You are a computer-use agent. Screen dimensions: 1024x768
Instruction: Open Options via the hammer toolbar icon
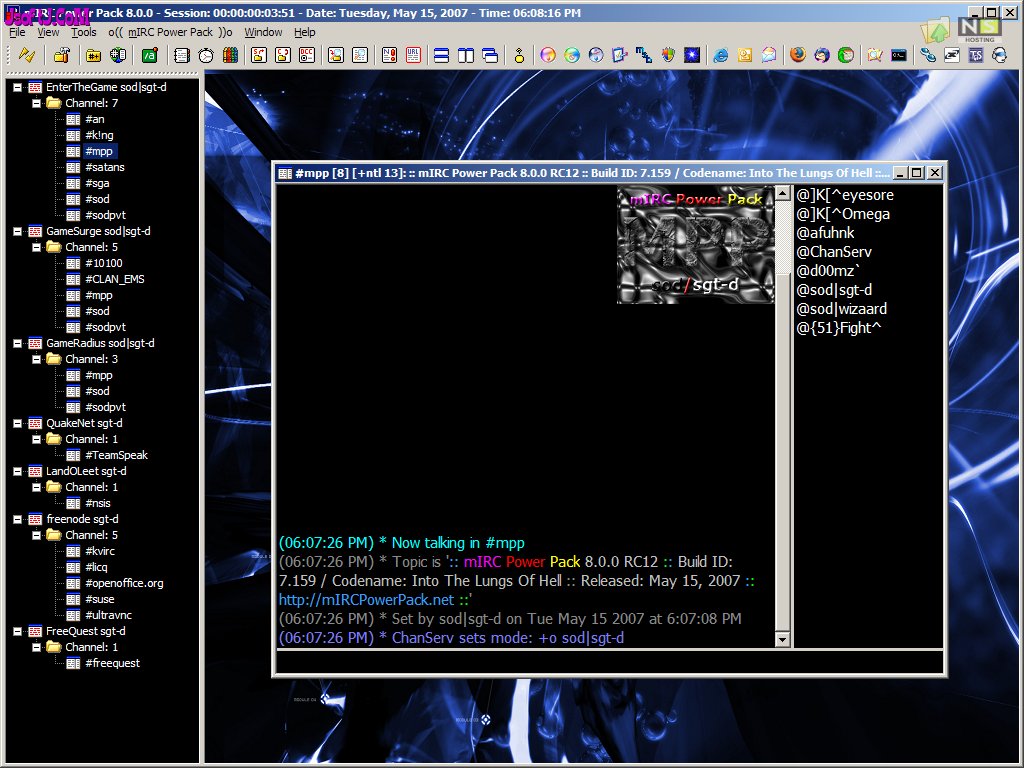pos(62,56)
